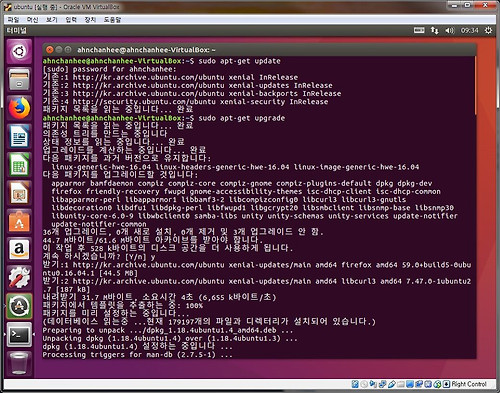Click the keyboard input indicator in top panel
Screen dimensions: 500x393
coord(419,30)
